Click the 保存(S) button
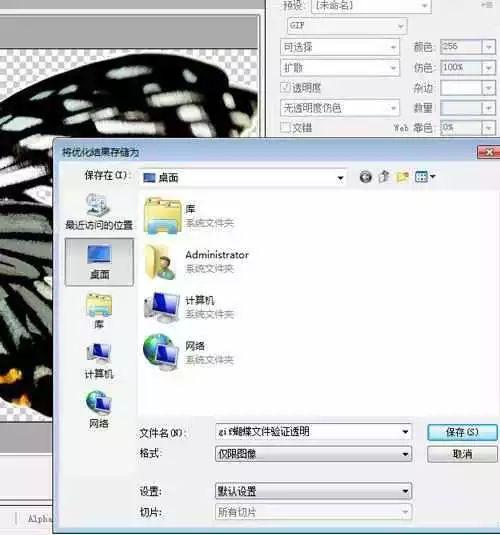 coord(462,432)
